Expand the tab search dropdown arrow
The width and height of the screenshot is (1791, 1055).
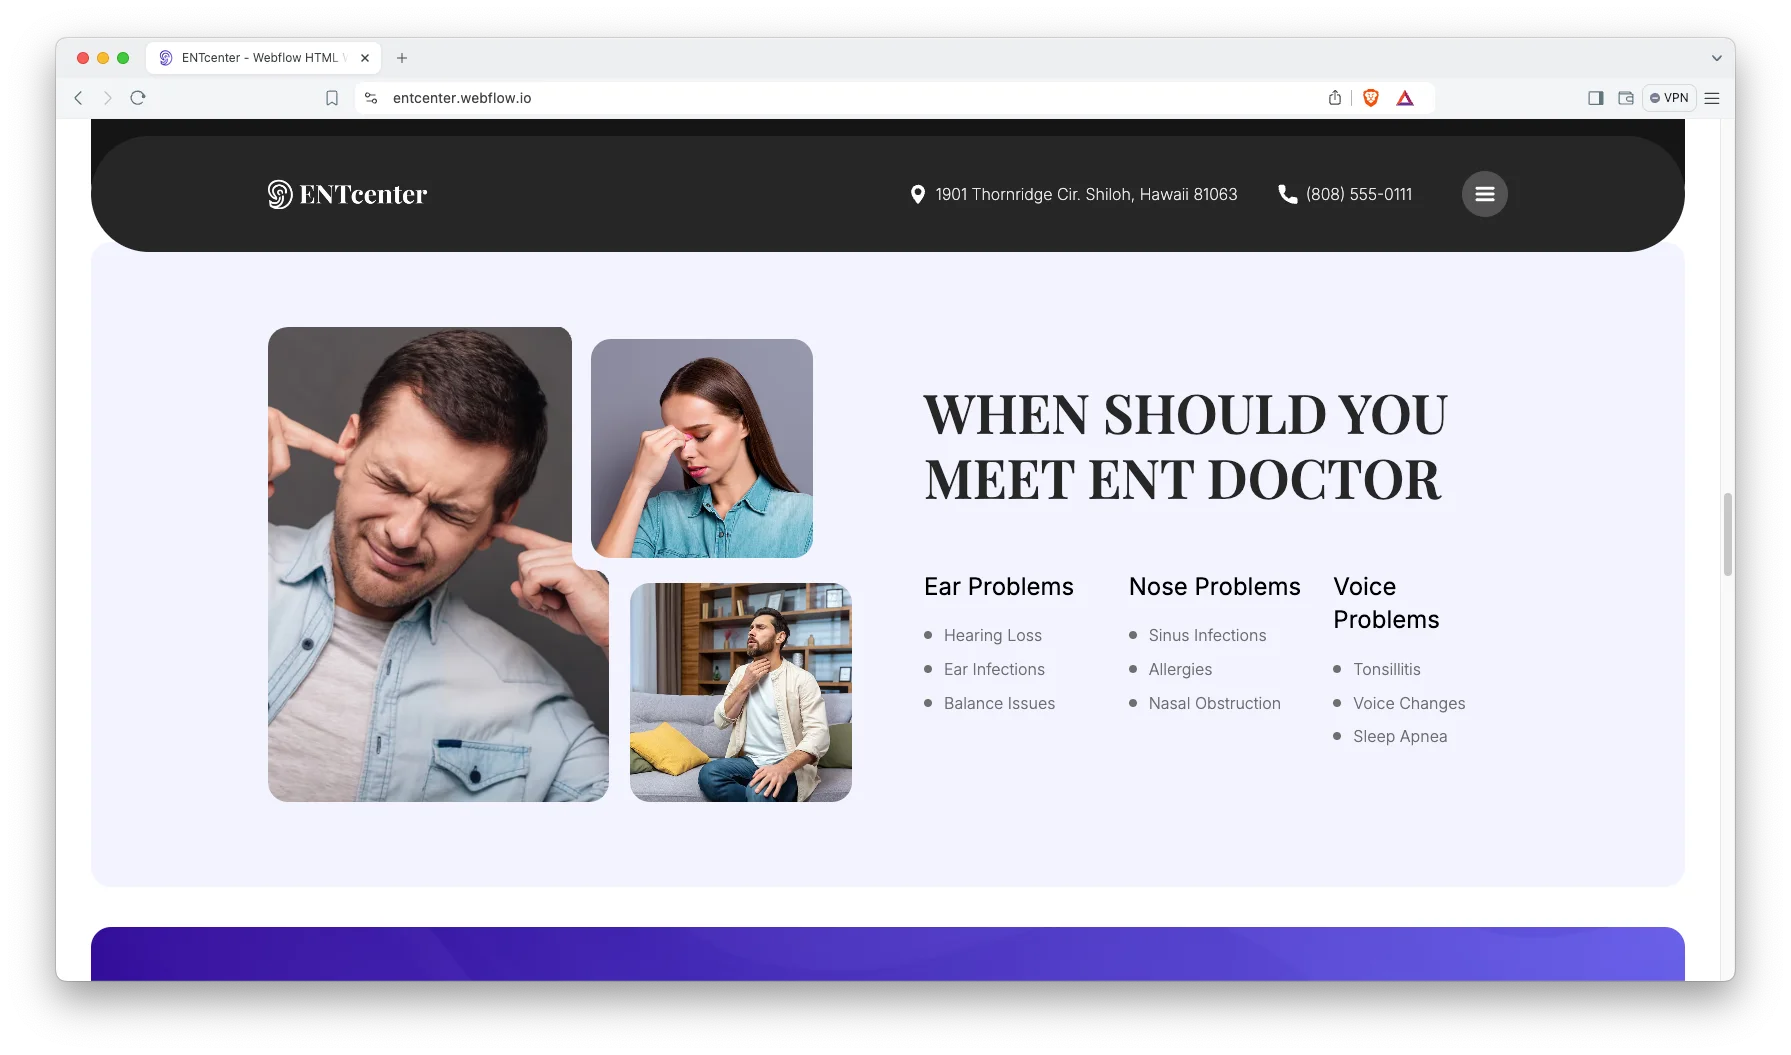[x=1716, y=58]
